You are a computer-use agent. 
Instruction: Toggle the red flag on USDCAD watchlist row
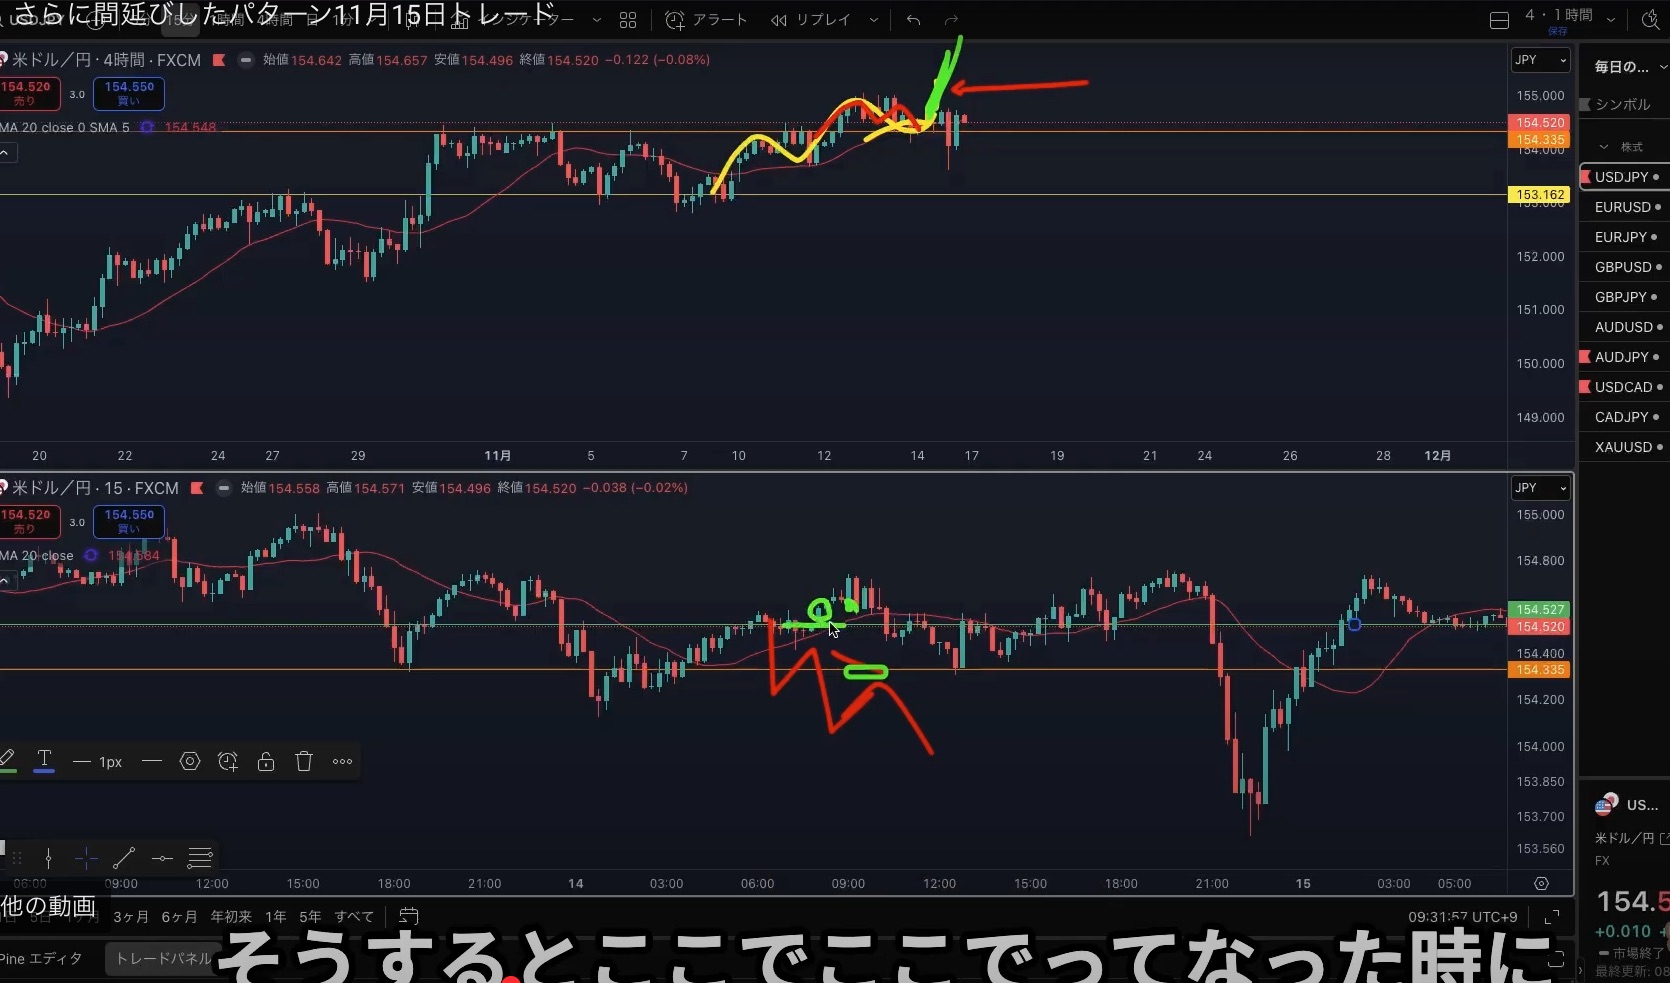tap(1585, 387)
